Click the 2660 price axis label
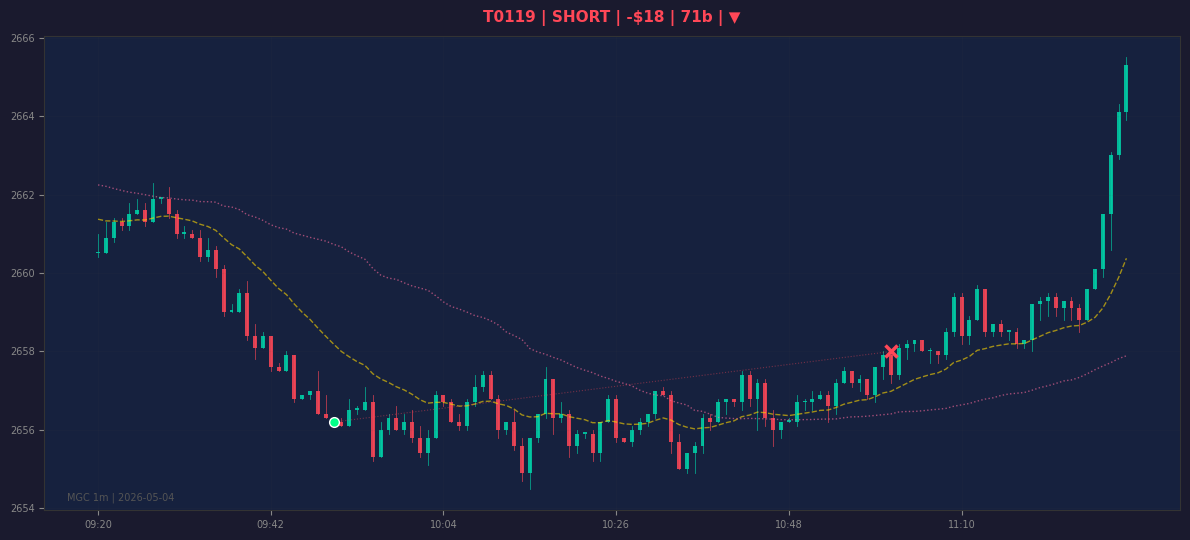The image size is (1190, 540). 23,274
